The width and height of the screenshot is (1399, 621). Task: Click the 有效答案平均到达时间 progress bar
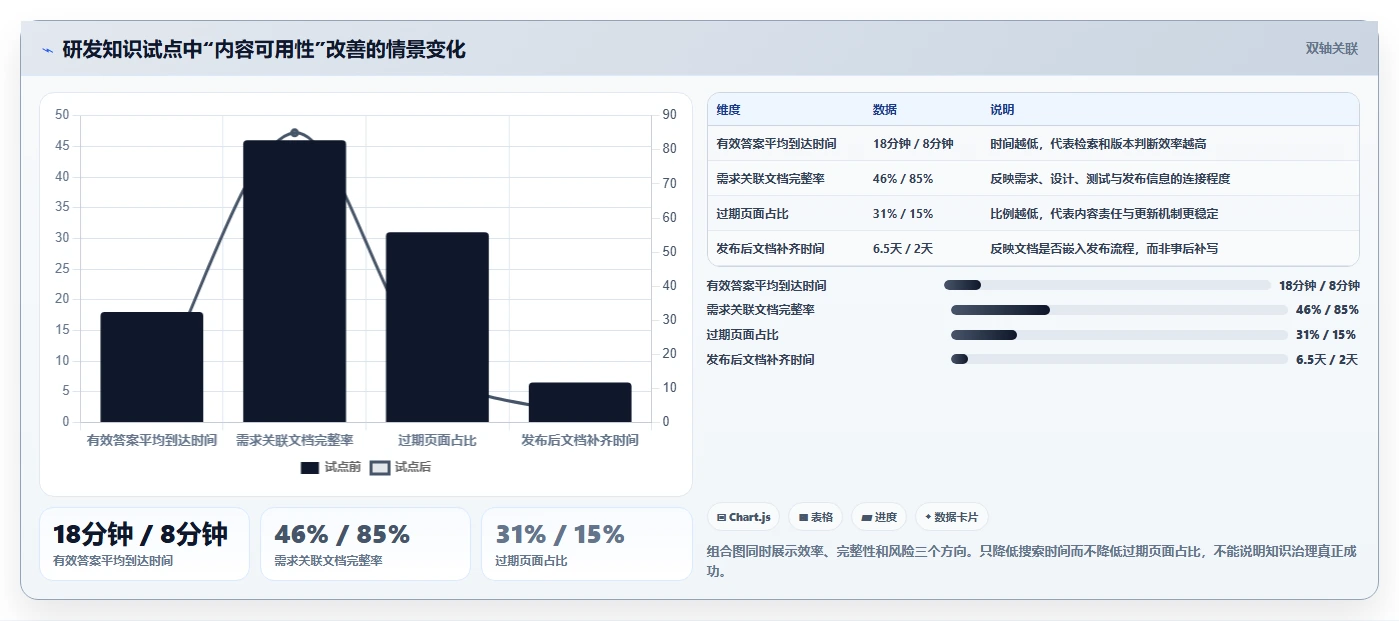[x=1107, y=285]
